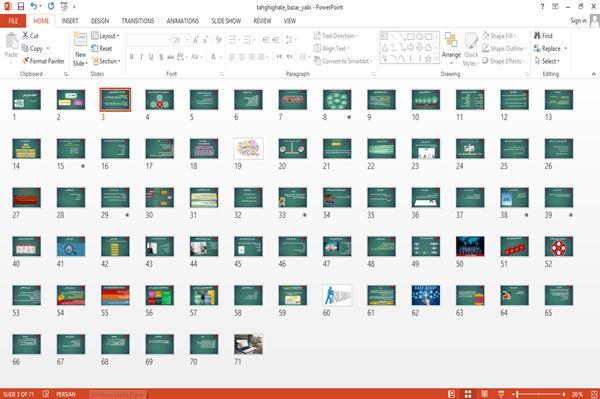Click the Cut icon

point(30,36)
